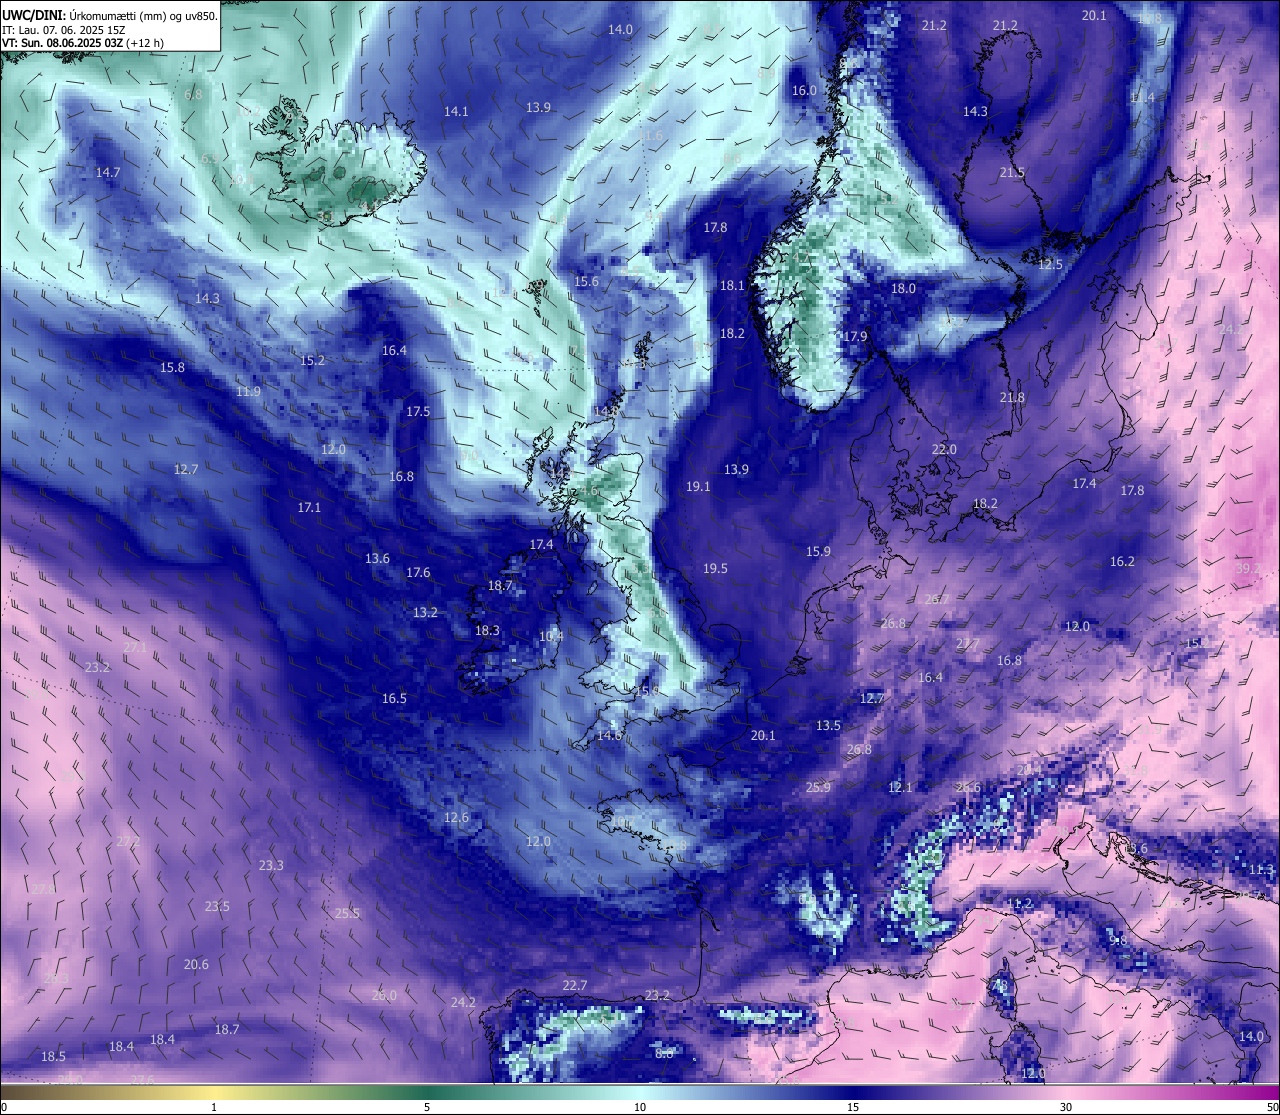This screenshot has height=1115, width=1280.
Task: Click the 19.5 value in the North Sea
Action: [x=715, y=569]
